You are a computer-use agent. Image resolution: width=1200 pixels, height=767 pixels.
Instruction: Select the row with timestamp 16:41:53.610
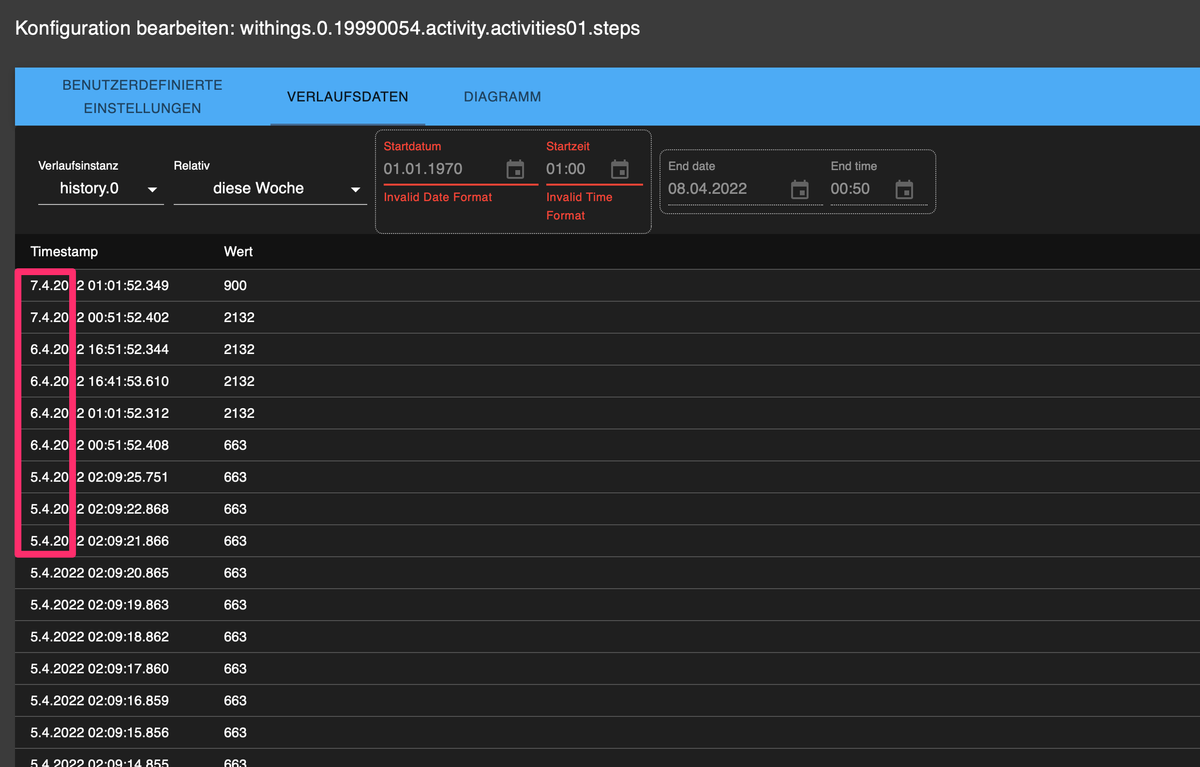pyautogui.click(x=607, y=381)
